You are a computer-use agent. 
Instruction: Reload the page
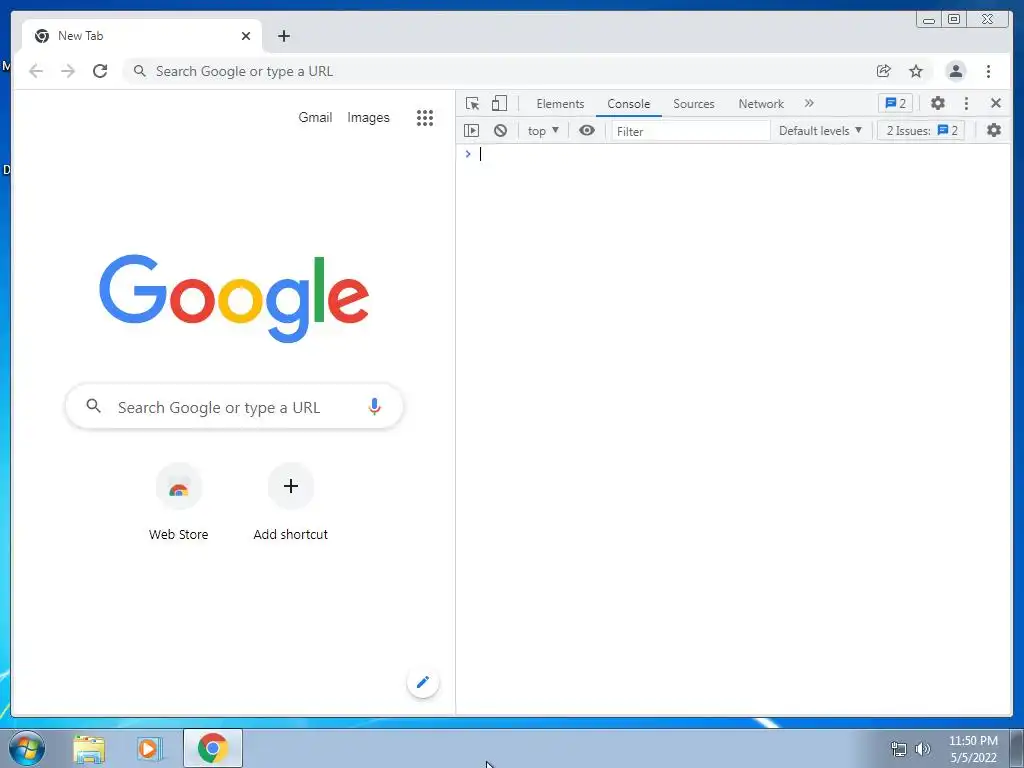click(x=100, y=71)
